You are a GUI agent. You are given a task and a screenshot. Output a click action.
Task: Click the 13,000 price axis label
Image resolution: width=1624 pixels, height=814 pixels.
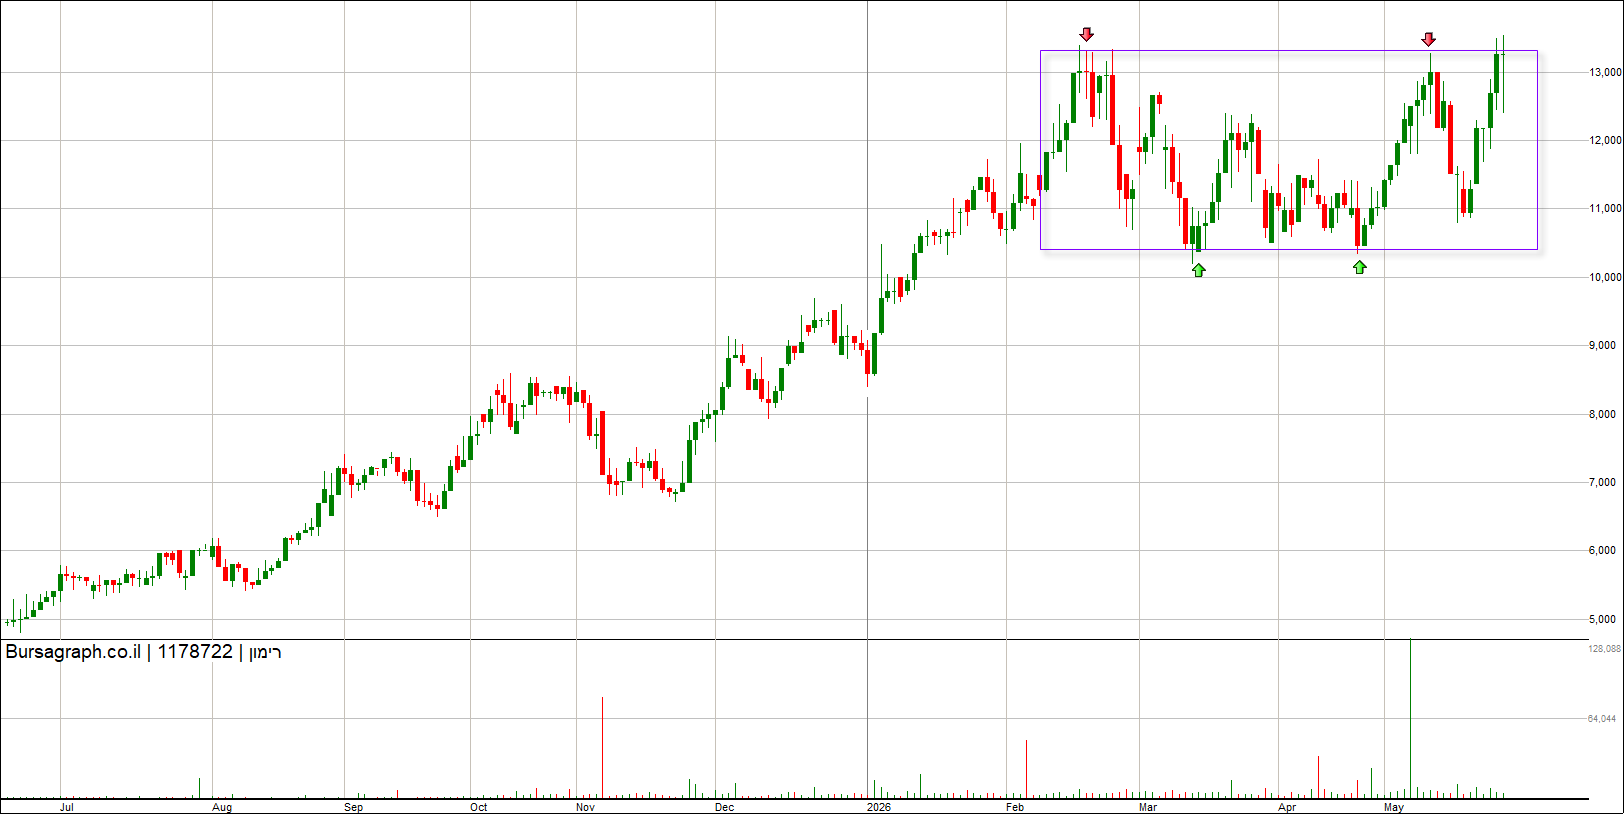point(1605,73)
